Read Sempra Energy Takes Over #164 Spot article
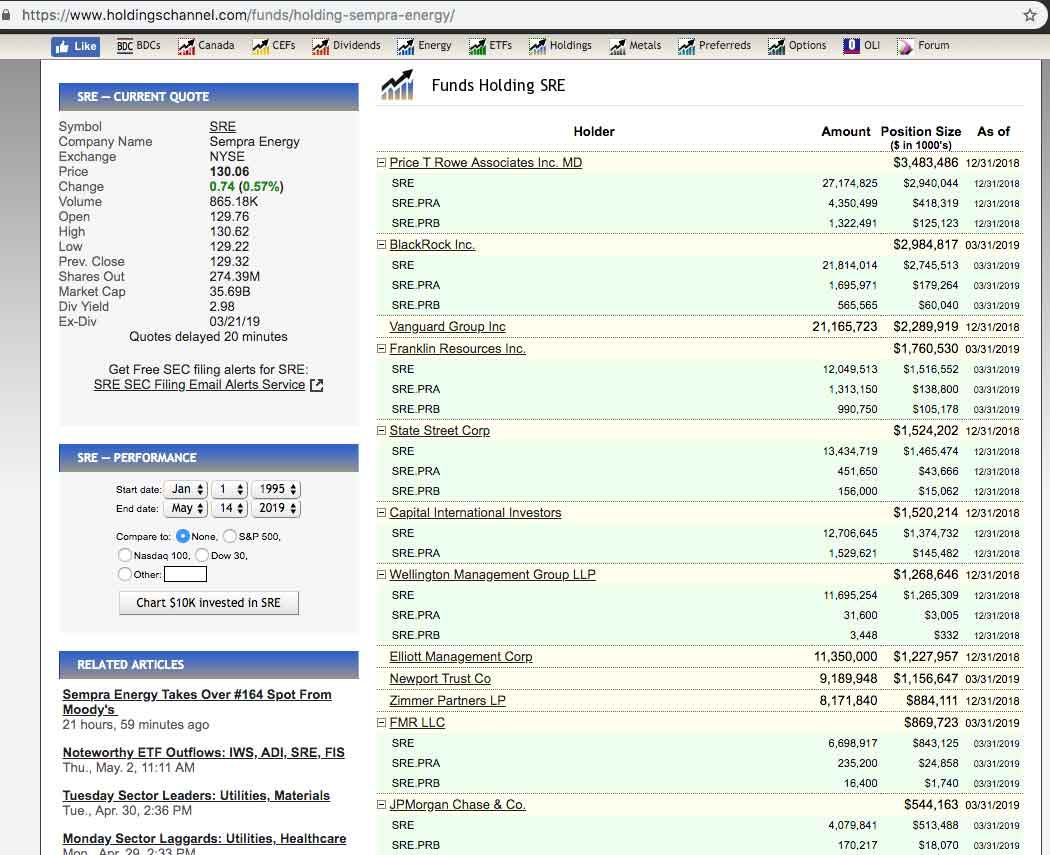1050x855 pixels. pyautogui.click(x=197, y=702)
